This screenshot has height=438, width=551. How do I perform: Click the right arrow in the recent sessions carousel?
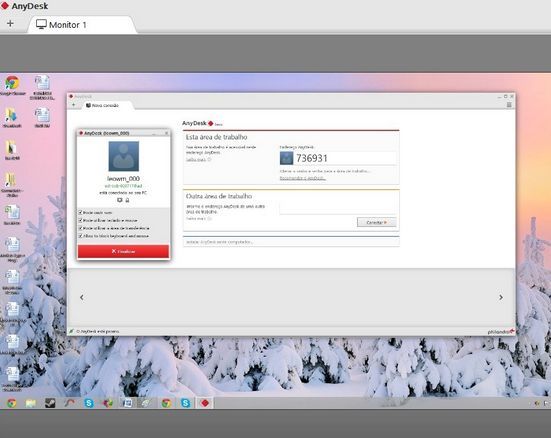[x=501, y=297]
